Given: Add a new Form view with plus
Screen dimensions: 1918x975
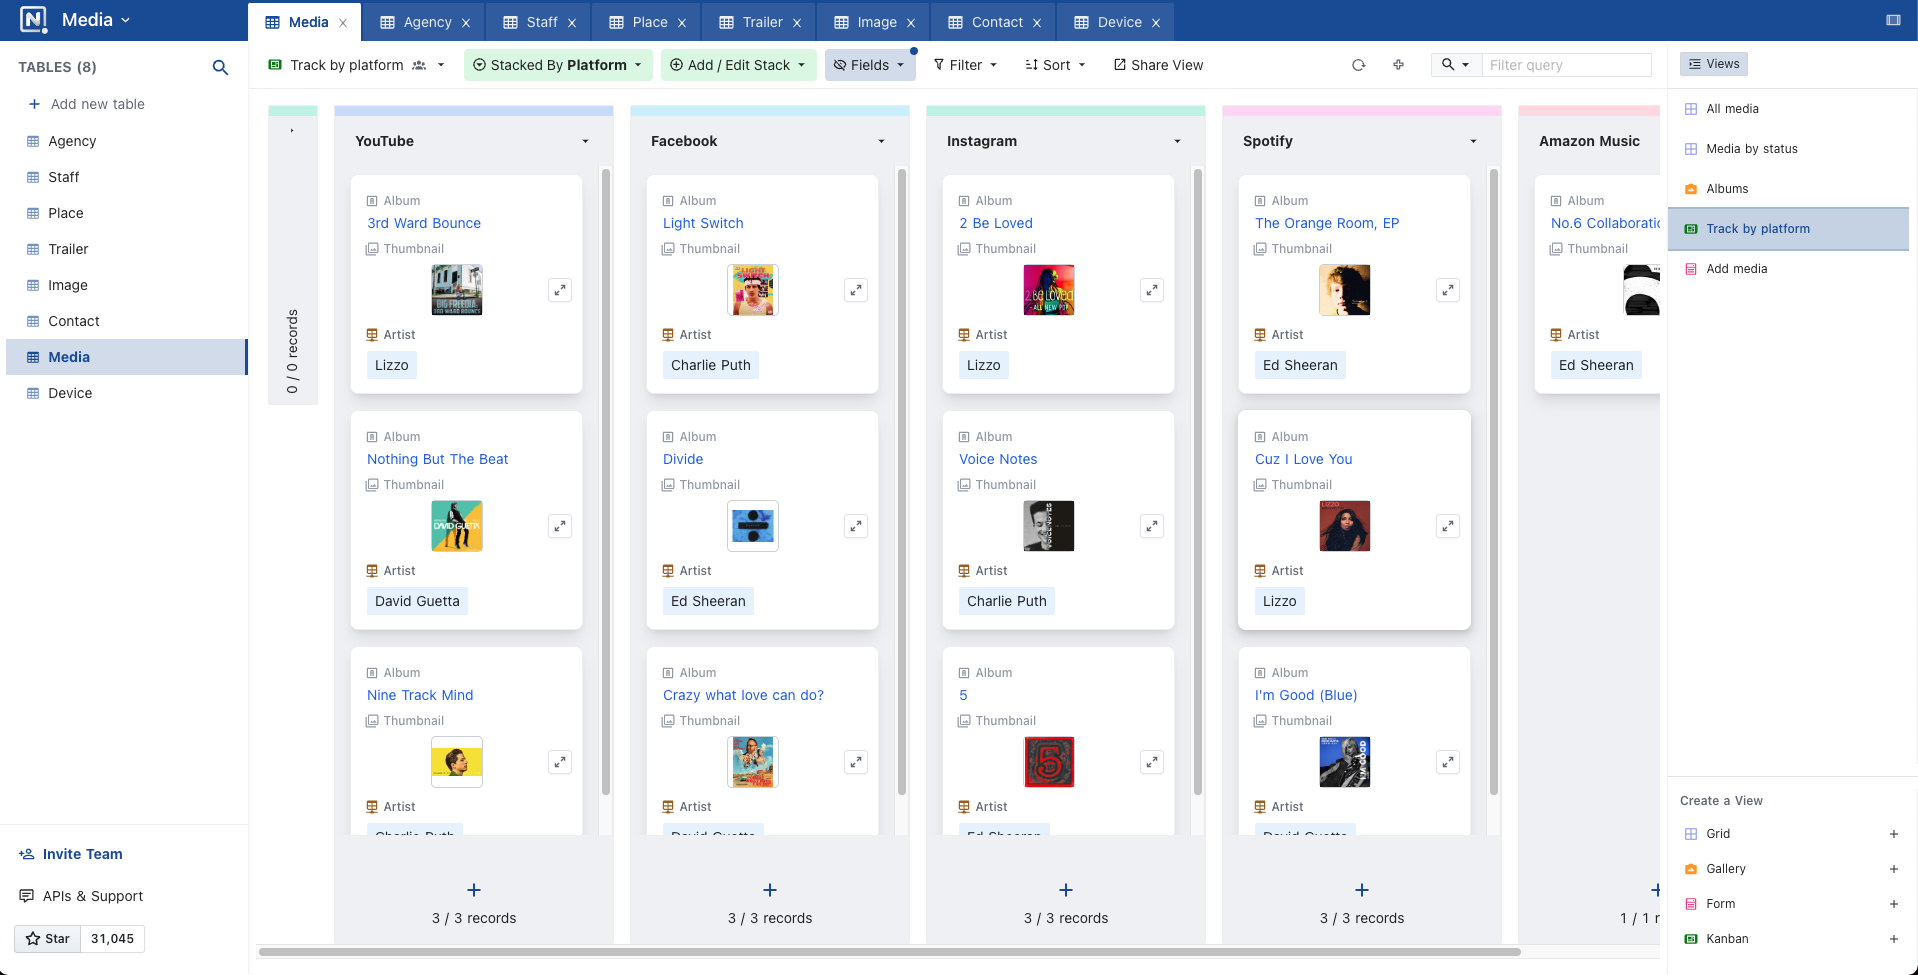Looking at the screenshot, I should [x=1893, y=904].
